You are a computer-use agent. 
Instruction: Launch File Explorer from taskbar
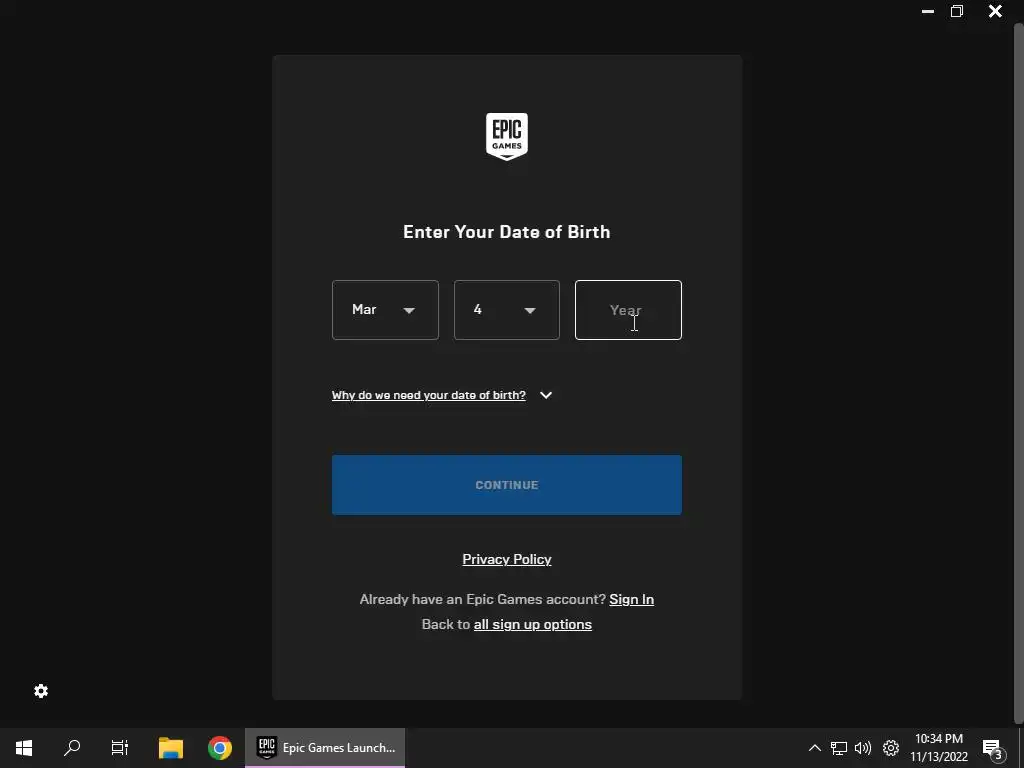(170, 748)
